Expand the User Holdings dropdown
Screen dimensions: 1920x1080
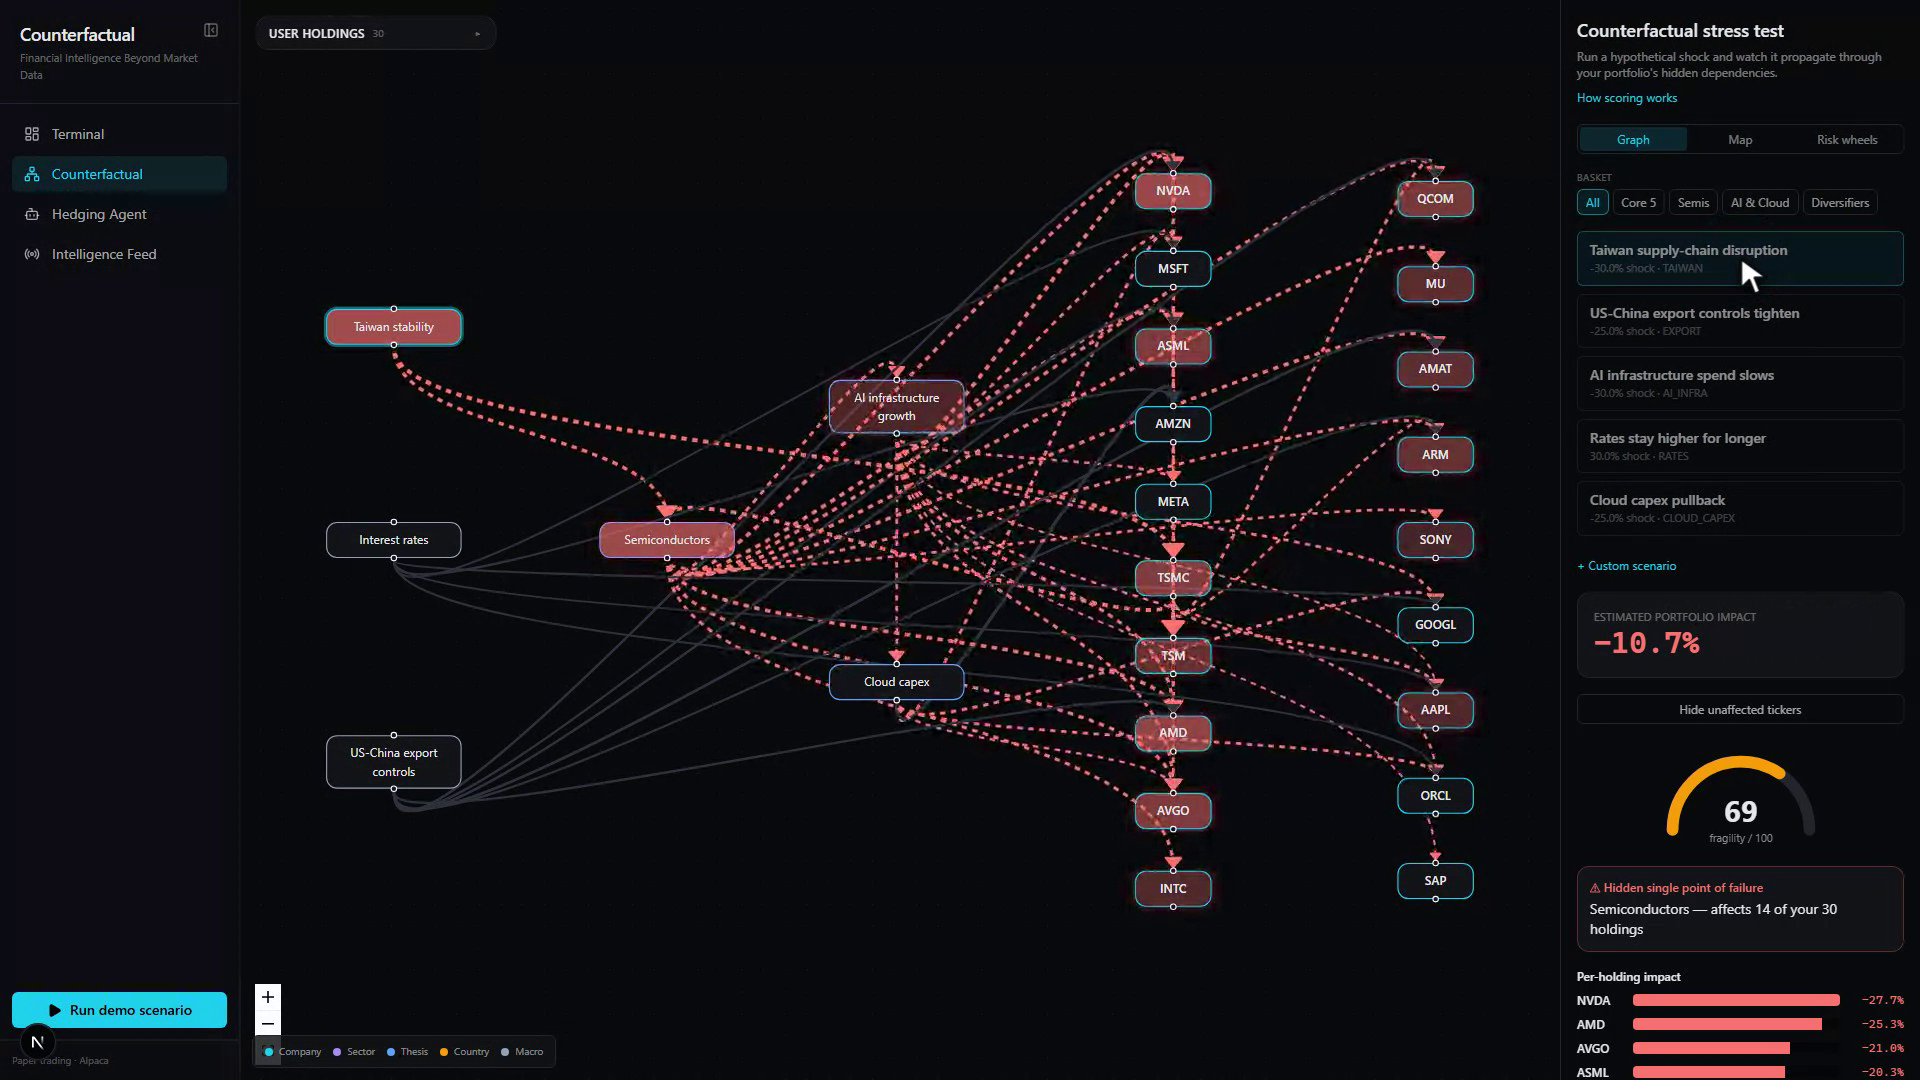tap(375, 33)
